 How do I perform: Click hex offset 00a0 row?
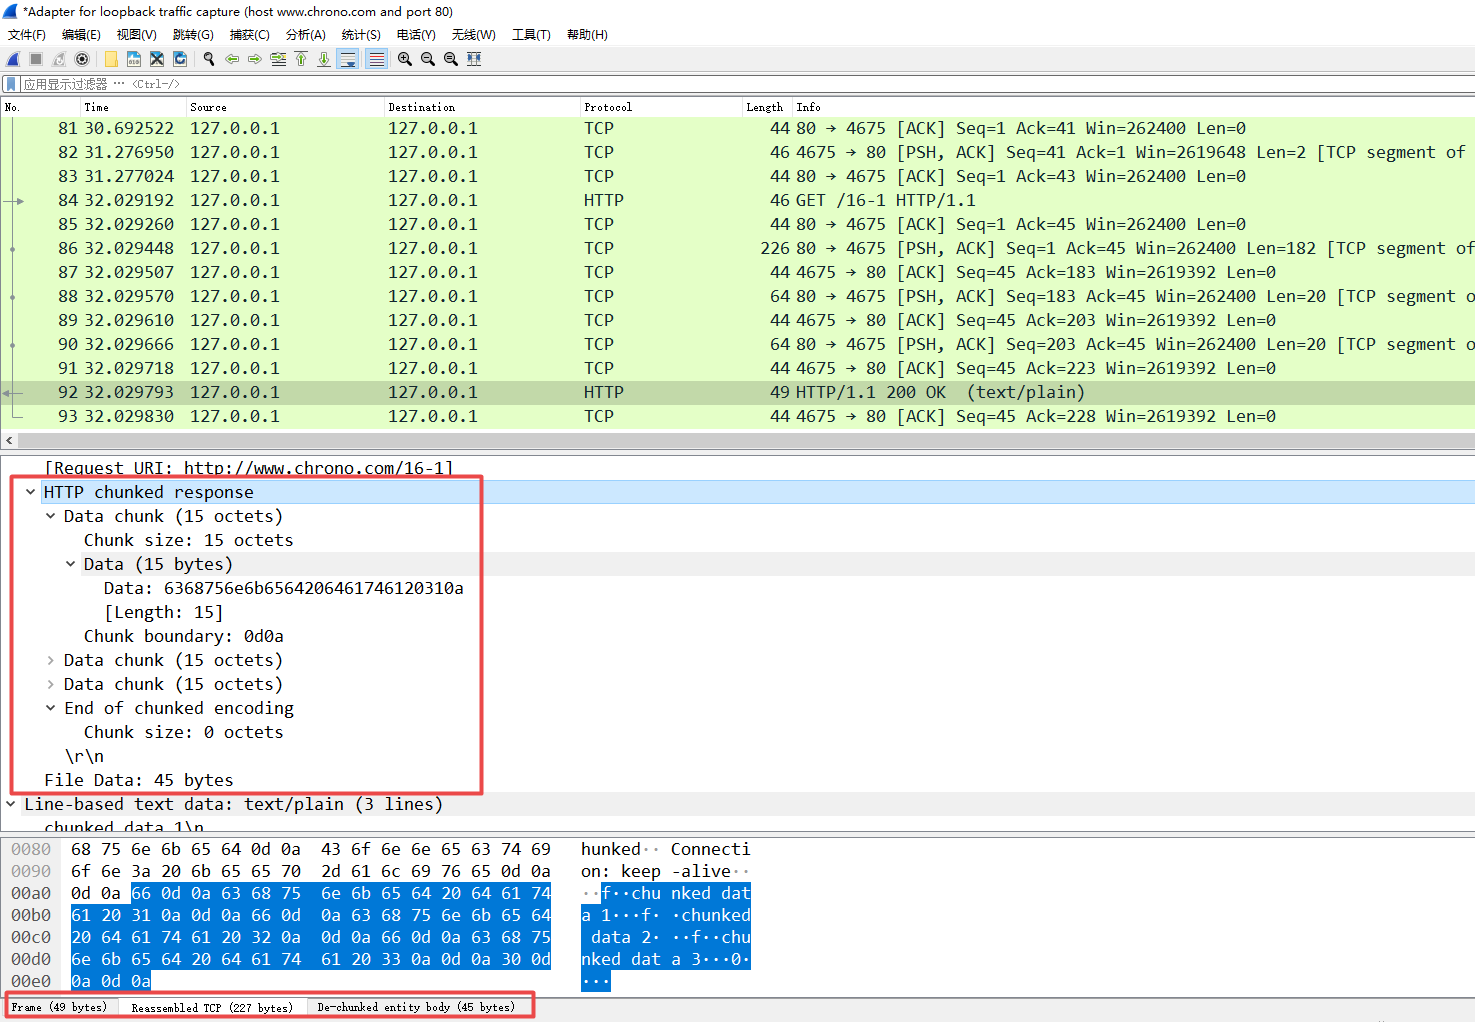point(31,893)
